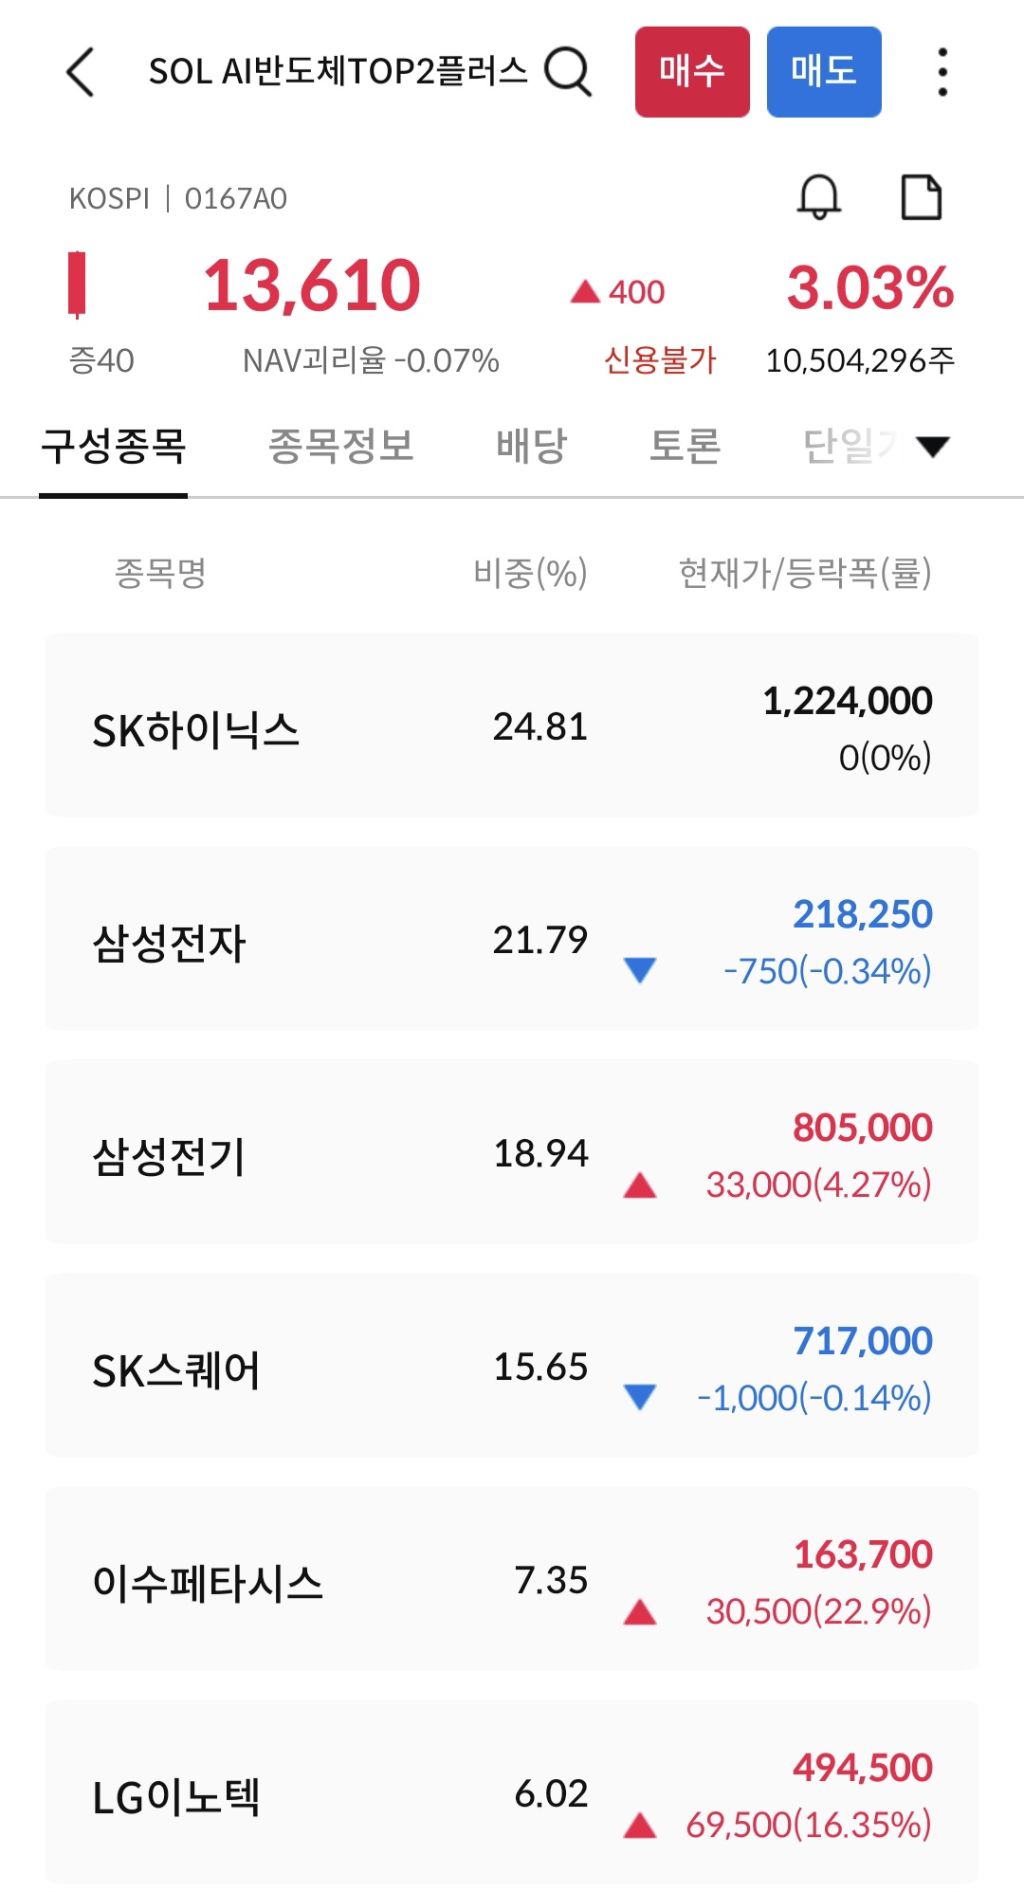
Task: Select the 구성종목 tab
Action: 113,446
